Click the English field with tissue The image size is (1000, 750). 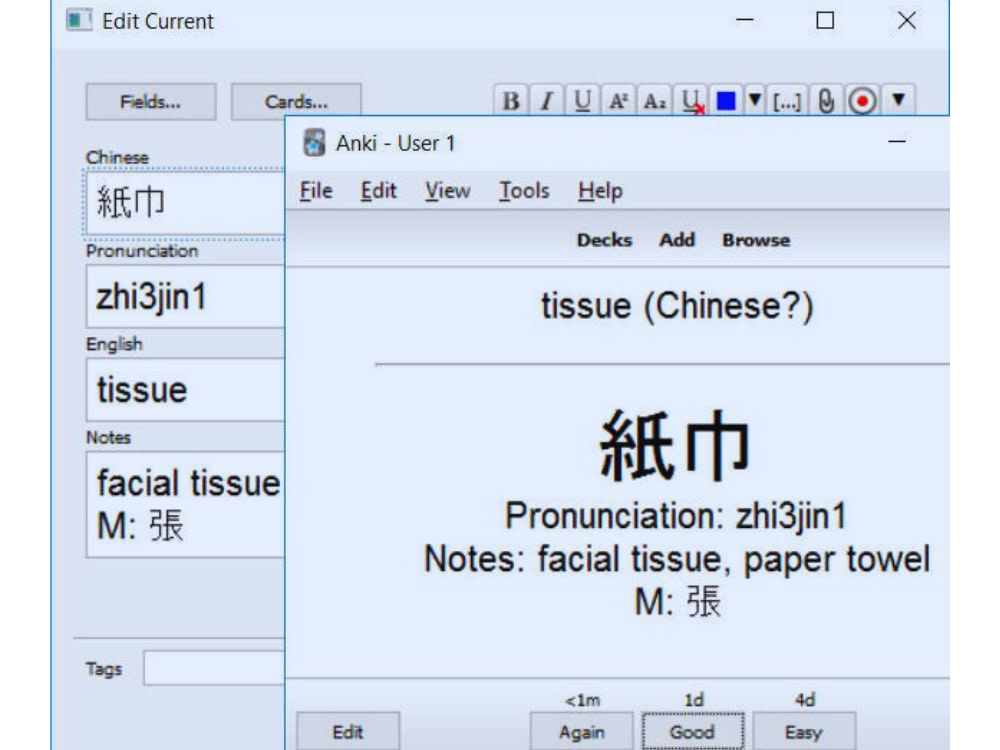pos(185,390)
